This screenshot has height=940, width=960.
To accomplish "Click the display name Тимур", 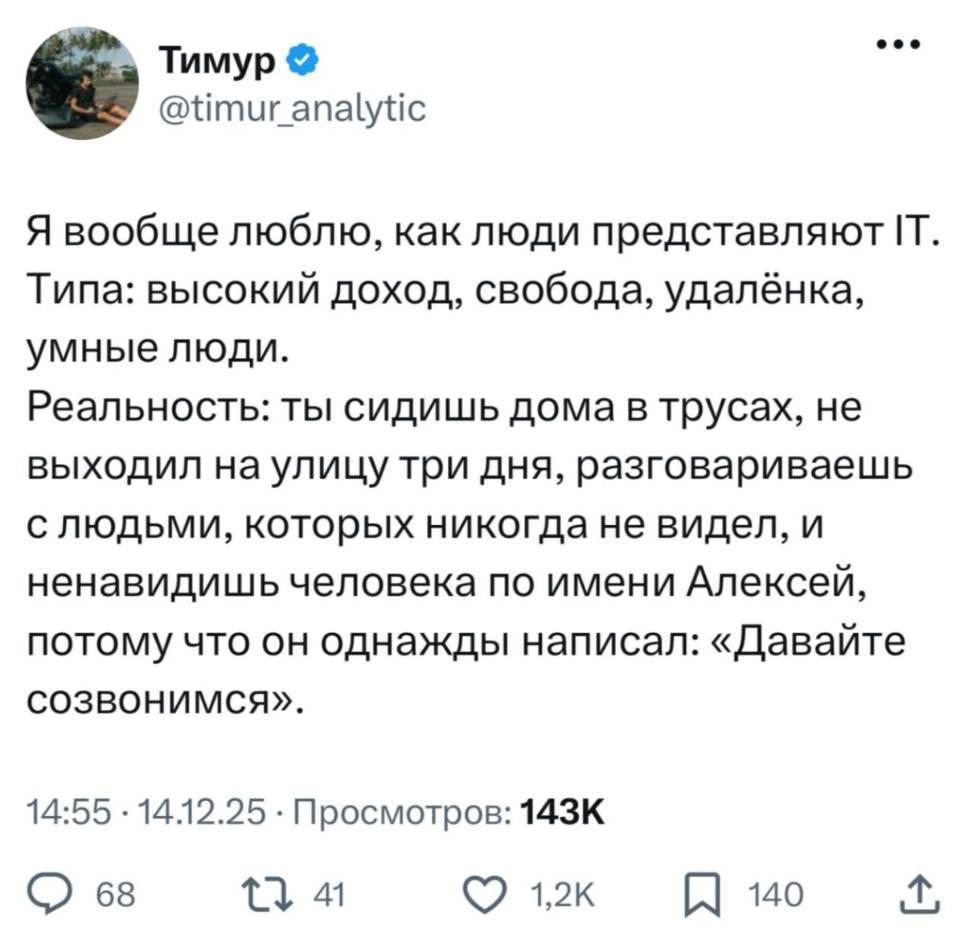I will (x=215, y=58).
